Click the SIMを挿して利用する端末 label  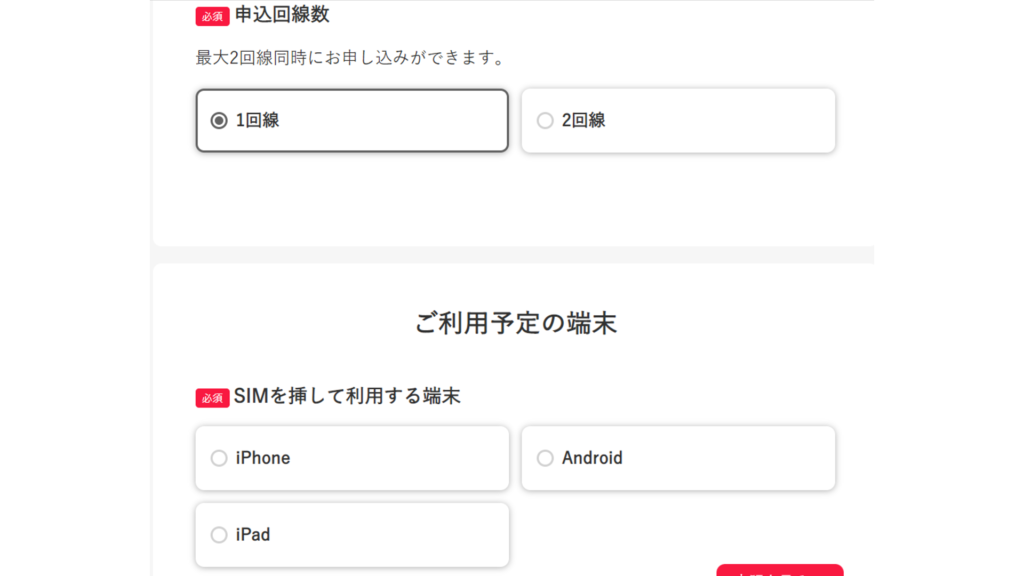tap(347, 396)
